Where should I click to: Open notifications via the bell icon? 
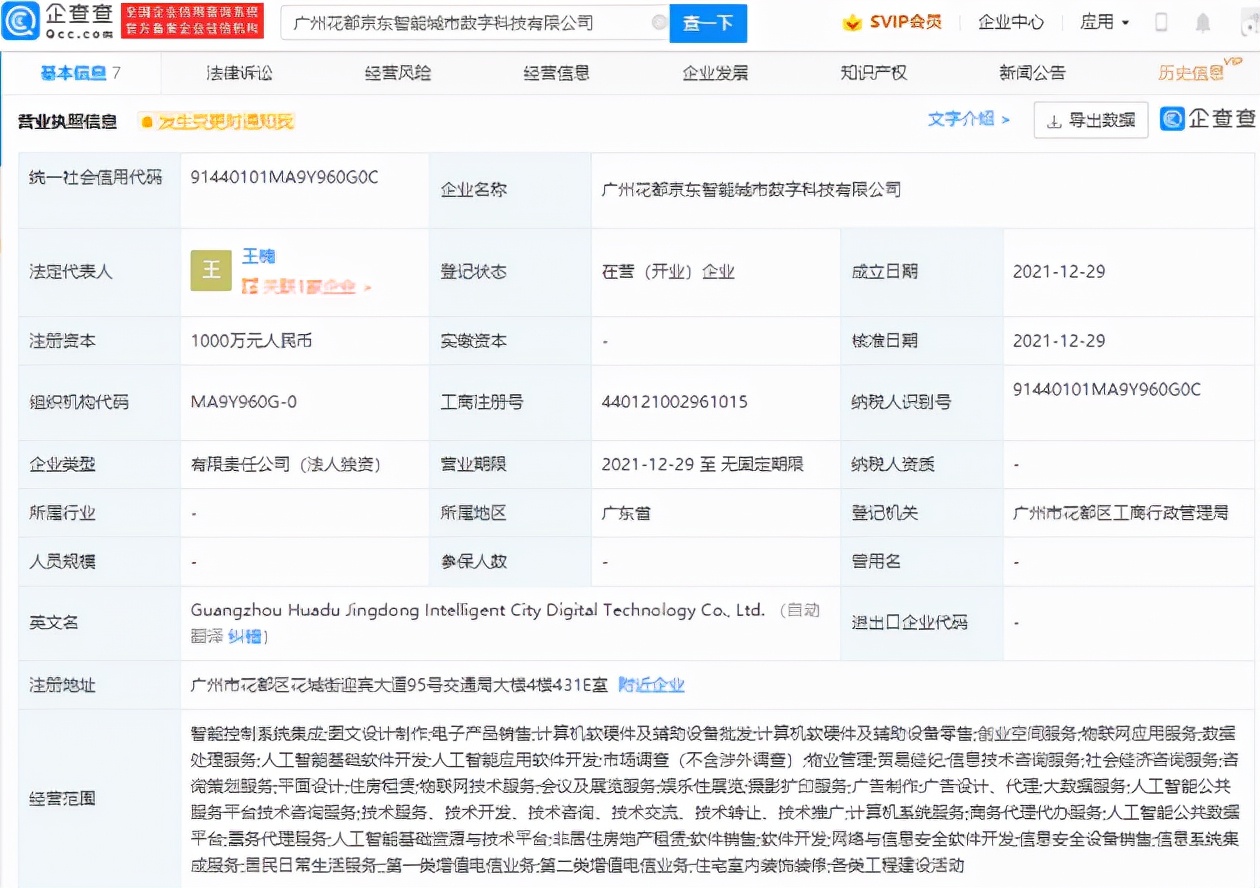pyautogui.click(x=1201, y=22)
